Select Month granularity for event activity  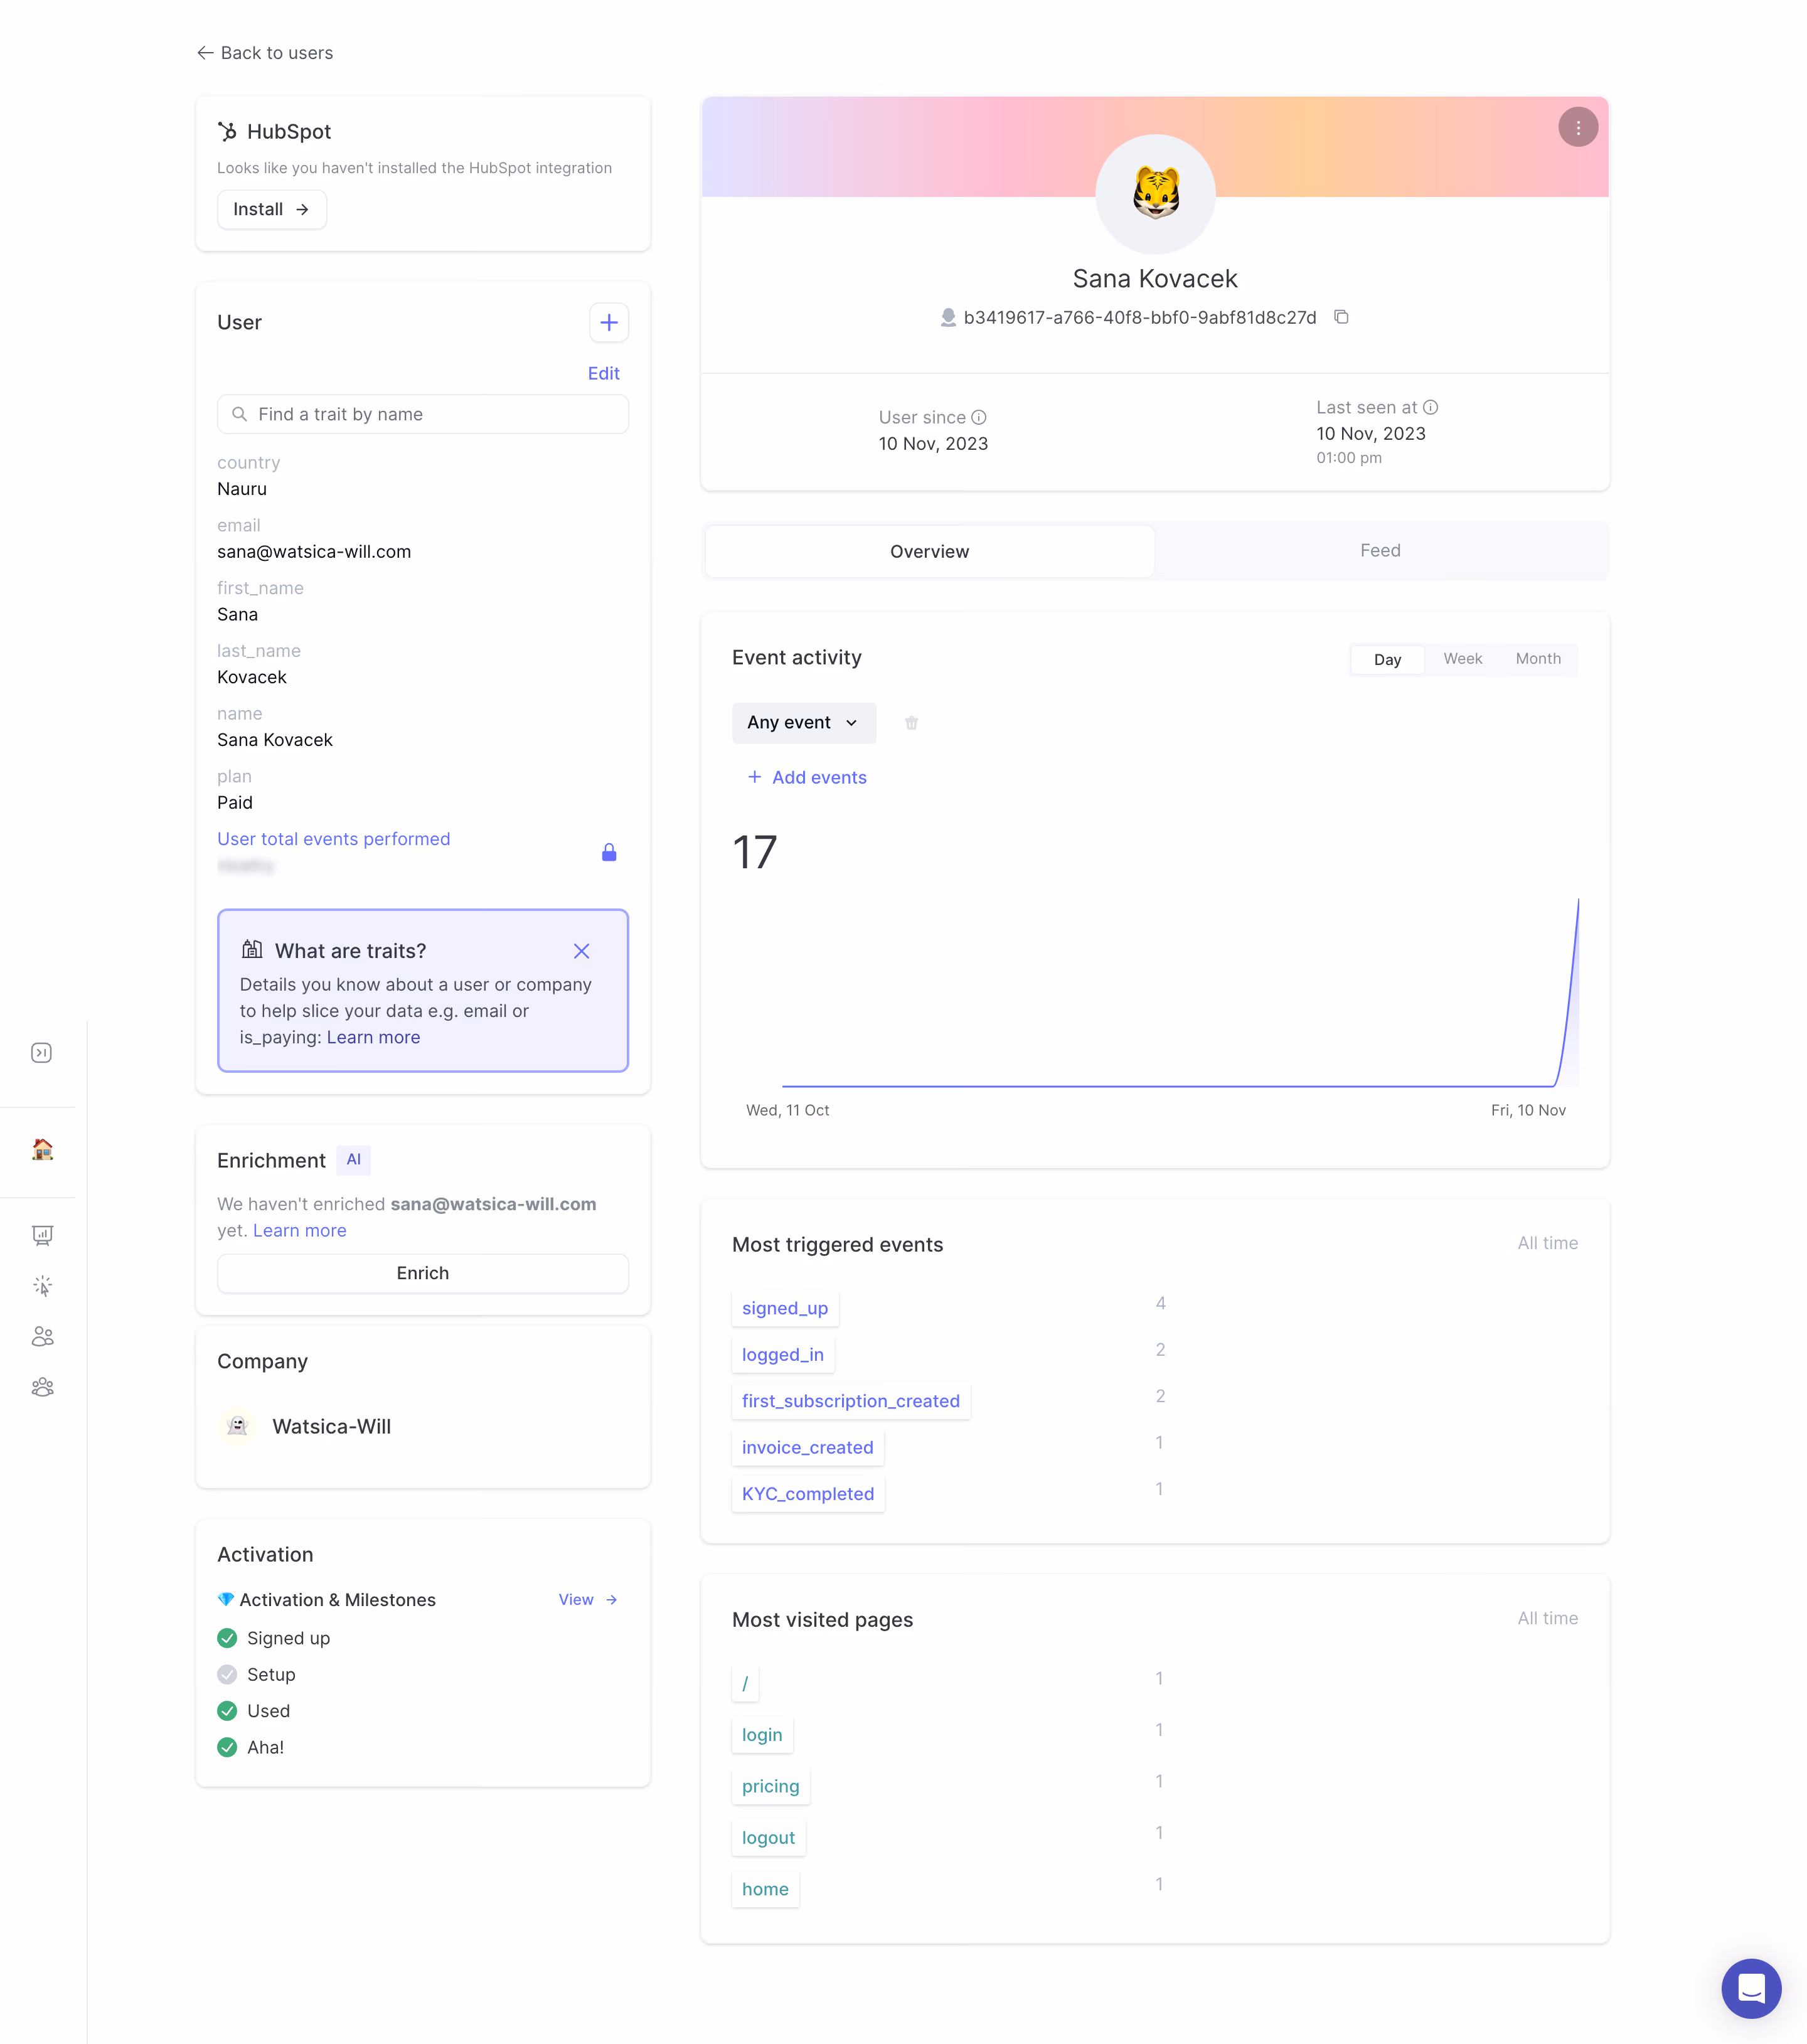[x=1537, y=659]
